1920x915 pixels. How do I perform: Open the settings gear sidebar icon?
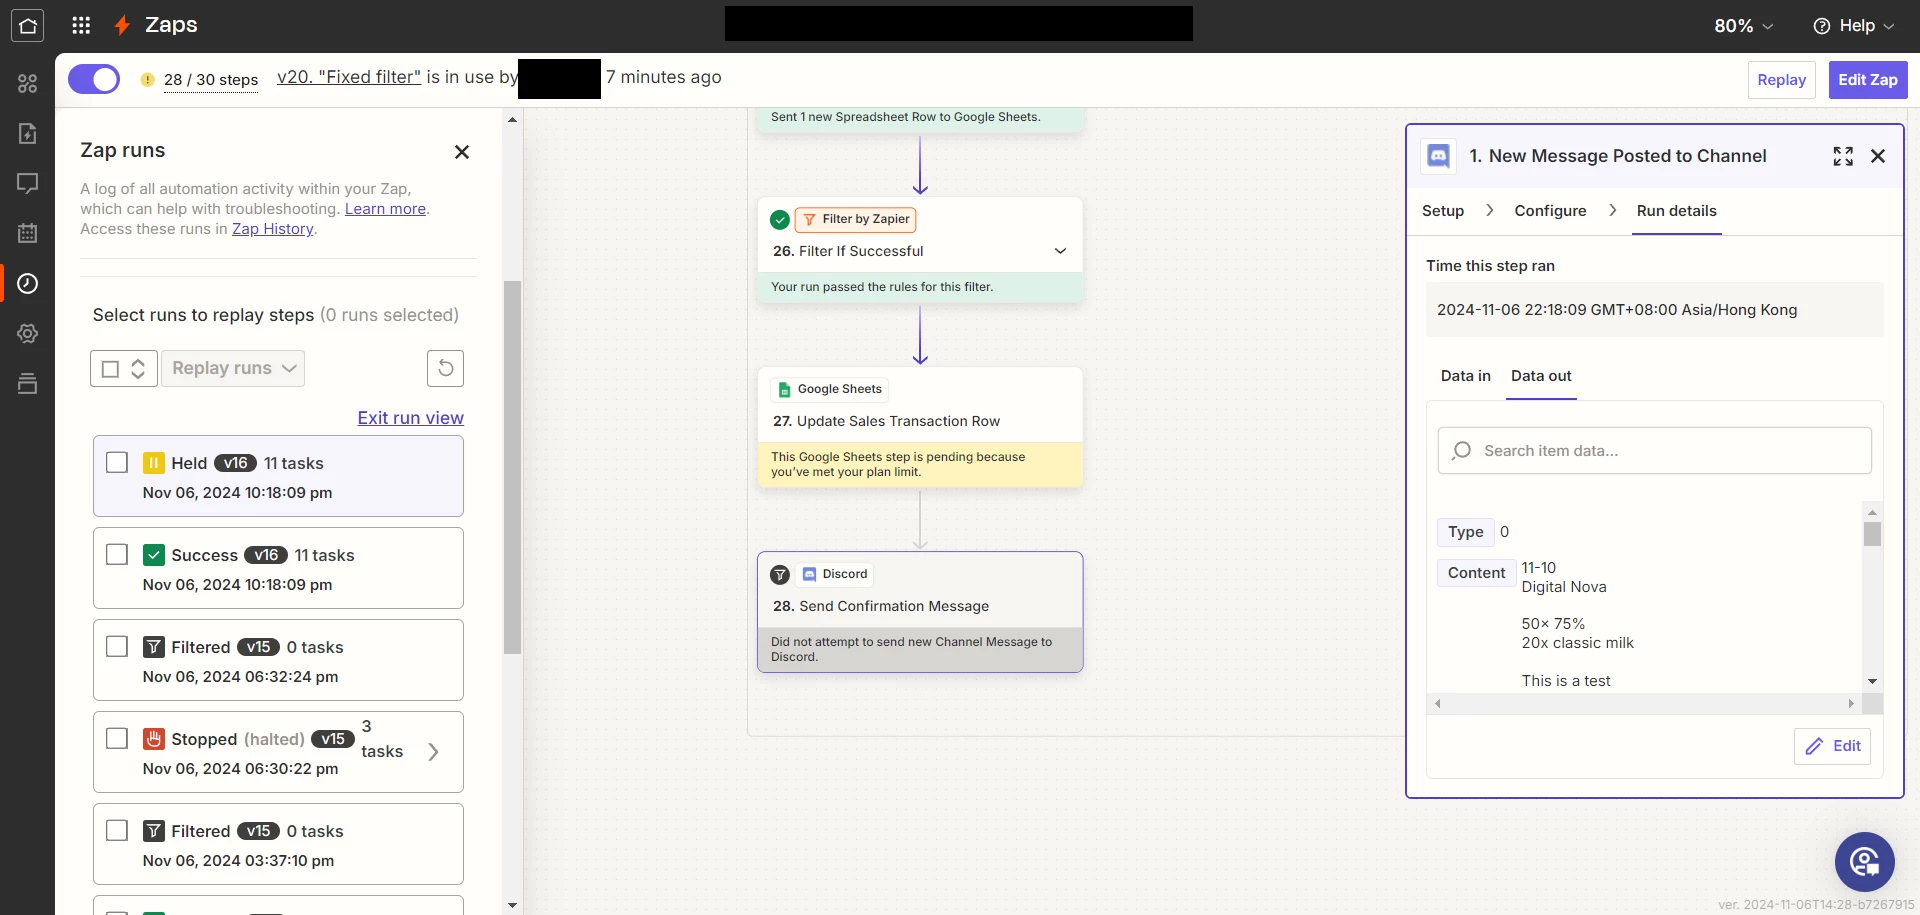point(28,333)
